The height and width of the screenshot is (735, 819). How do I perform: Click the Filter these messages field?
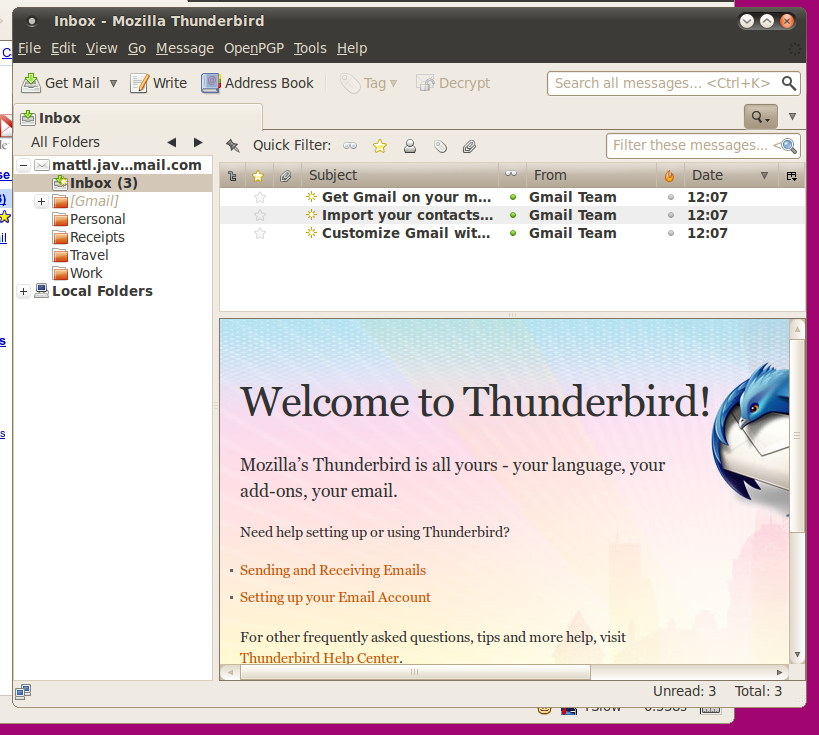tap(703, 146)
